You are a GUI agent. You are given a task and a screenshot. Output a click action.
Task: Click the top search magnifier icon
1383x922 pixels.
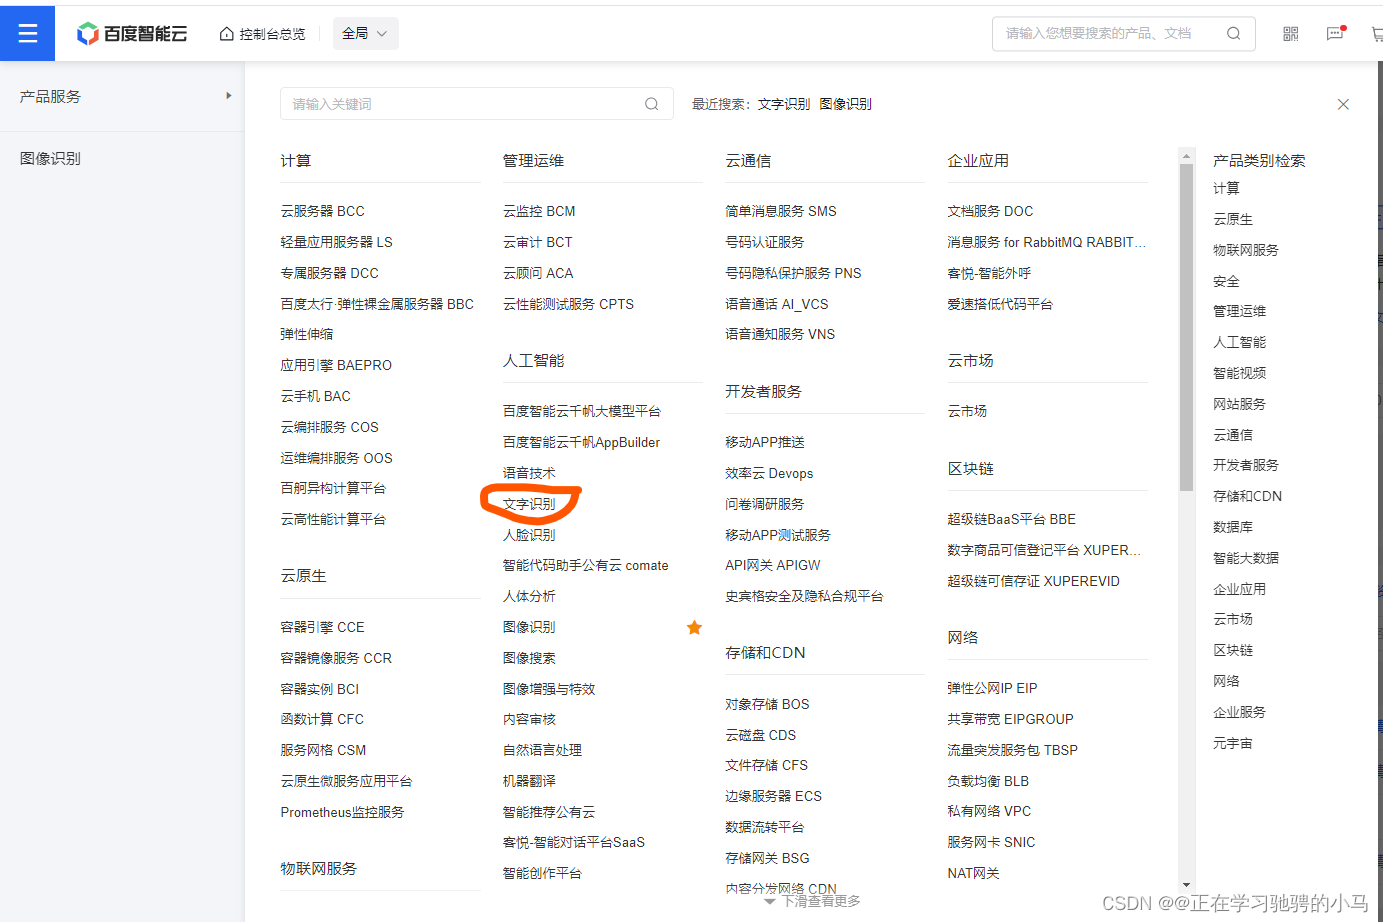pos(1234,34)
